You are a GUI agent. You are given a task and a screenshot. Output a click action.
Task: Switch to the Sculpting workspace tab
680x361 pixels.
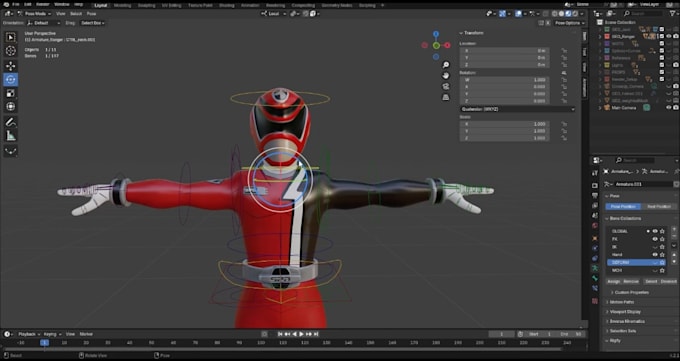pyautogui.click(x=146, y=6)
